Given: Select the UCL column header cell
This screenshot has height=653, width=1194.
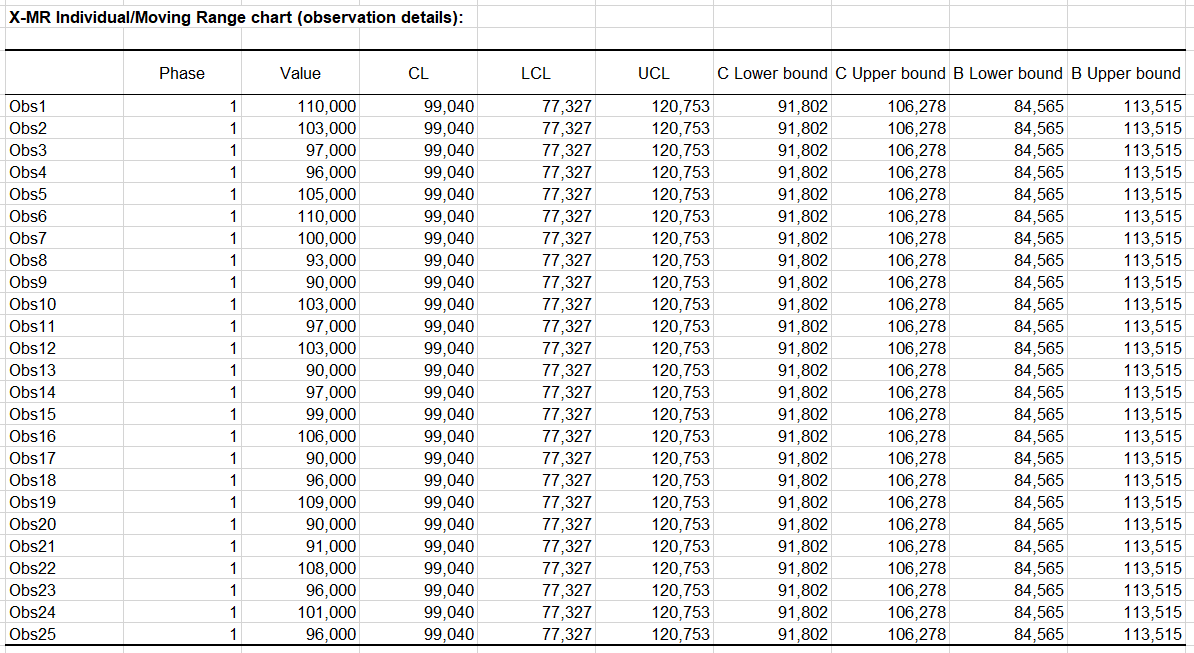Looking at the screenshot, I should click(x=654, y=73).
